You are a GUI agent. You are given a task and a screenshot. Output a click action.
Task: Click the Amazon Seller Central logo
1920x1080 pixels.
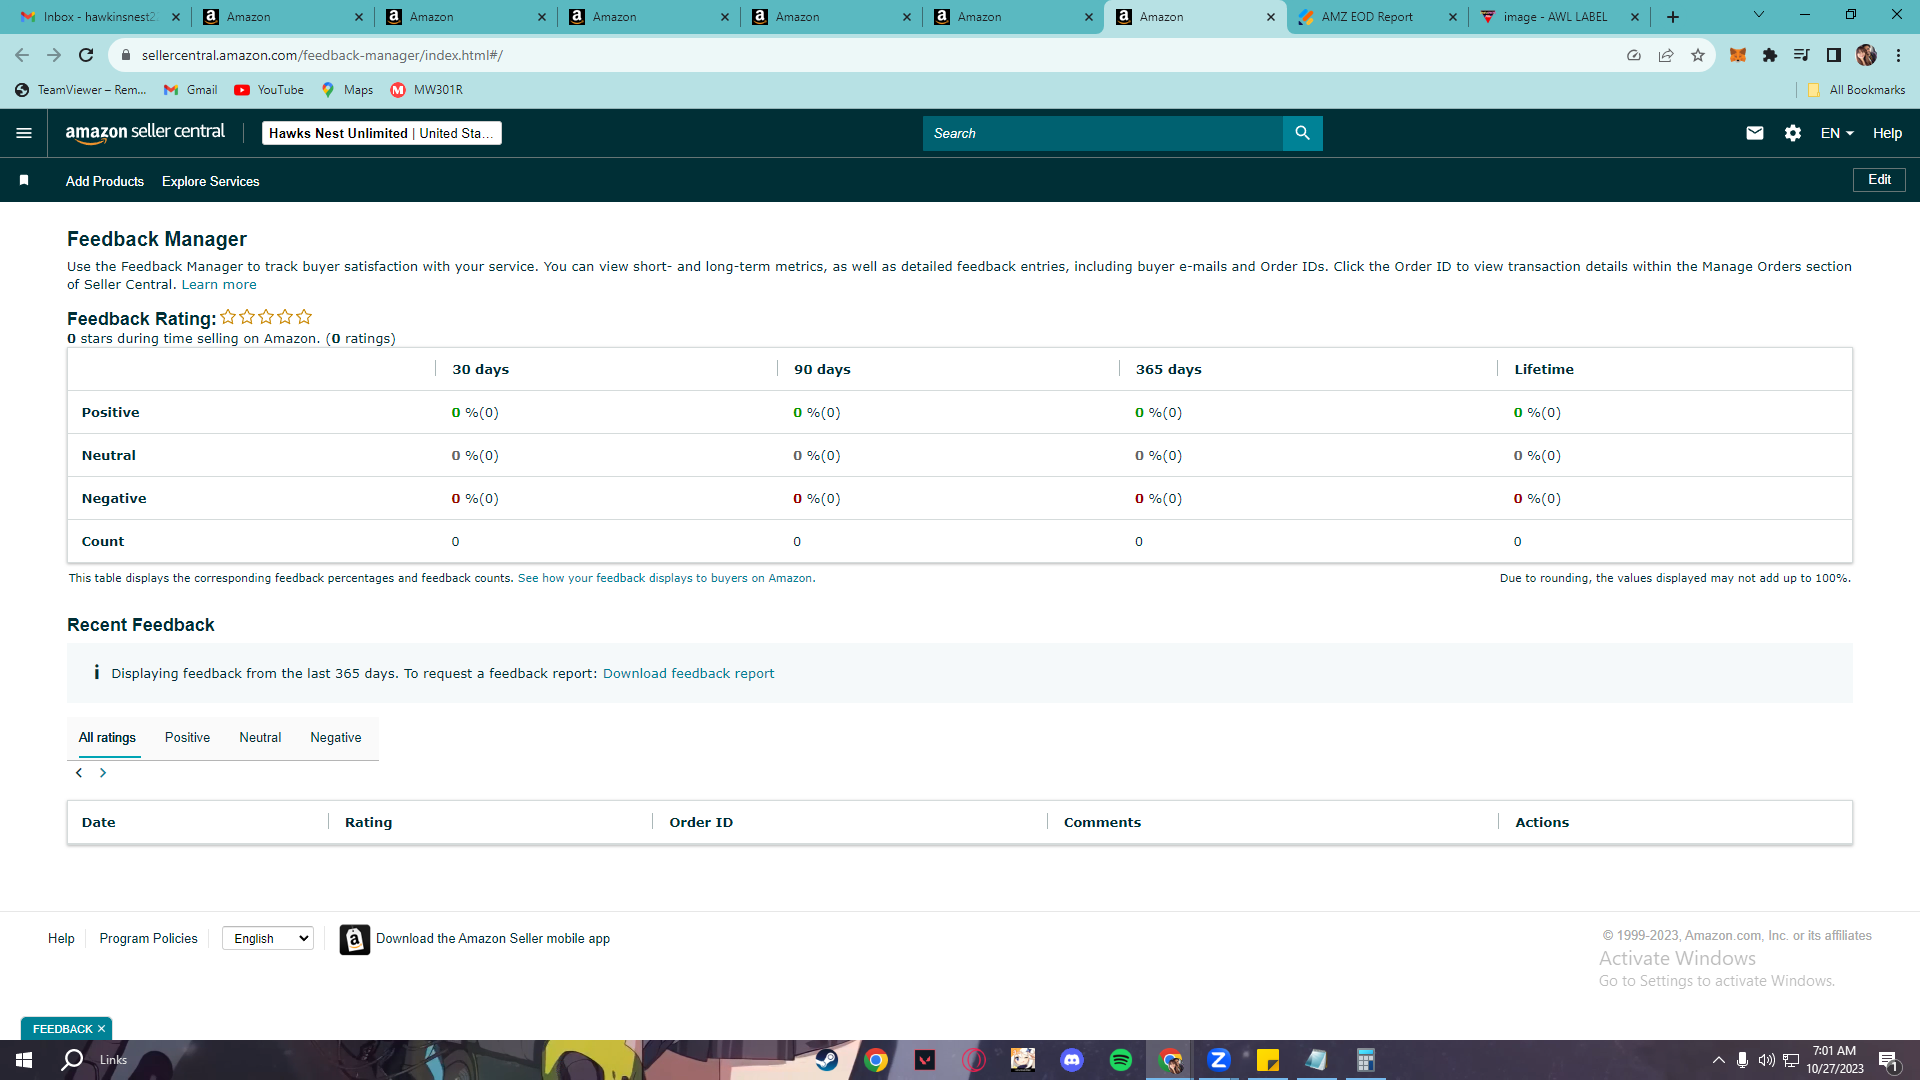145,133
